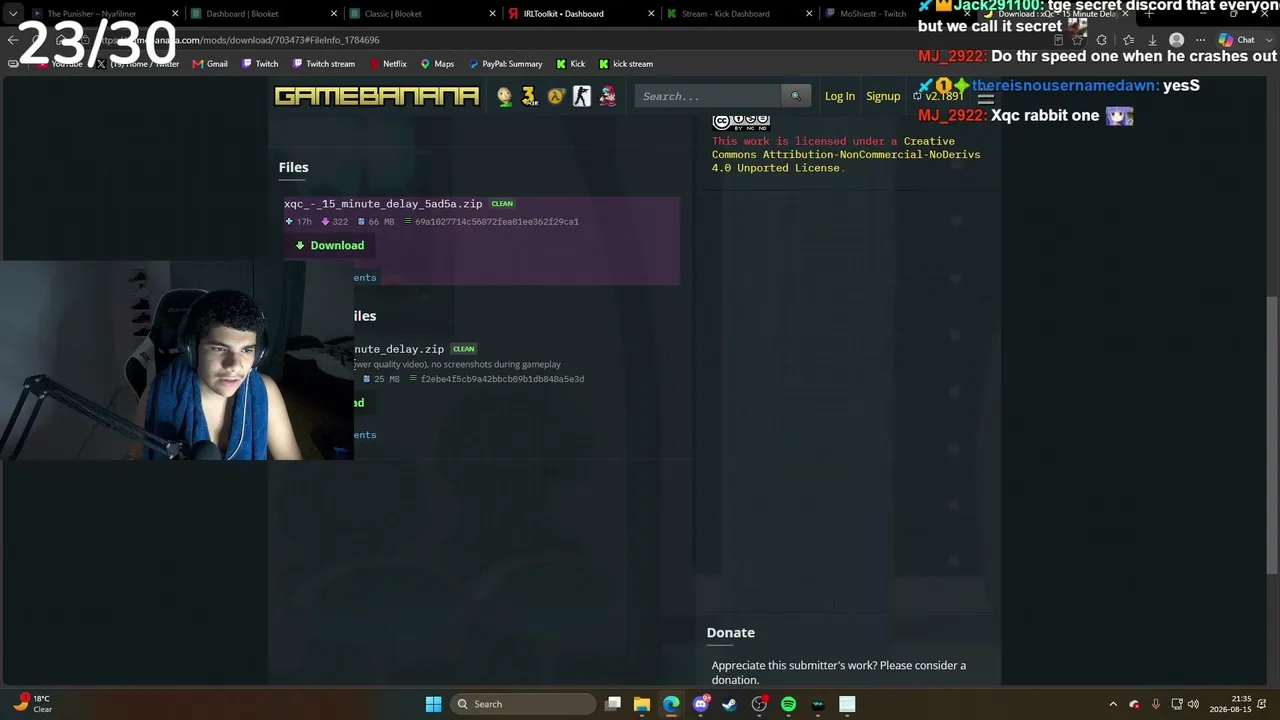Screen dimensions: 1280x720
Task: Click the 66 MB file size
Action: point(376,222)
